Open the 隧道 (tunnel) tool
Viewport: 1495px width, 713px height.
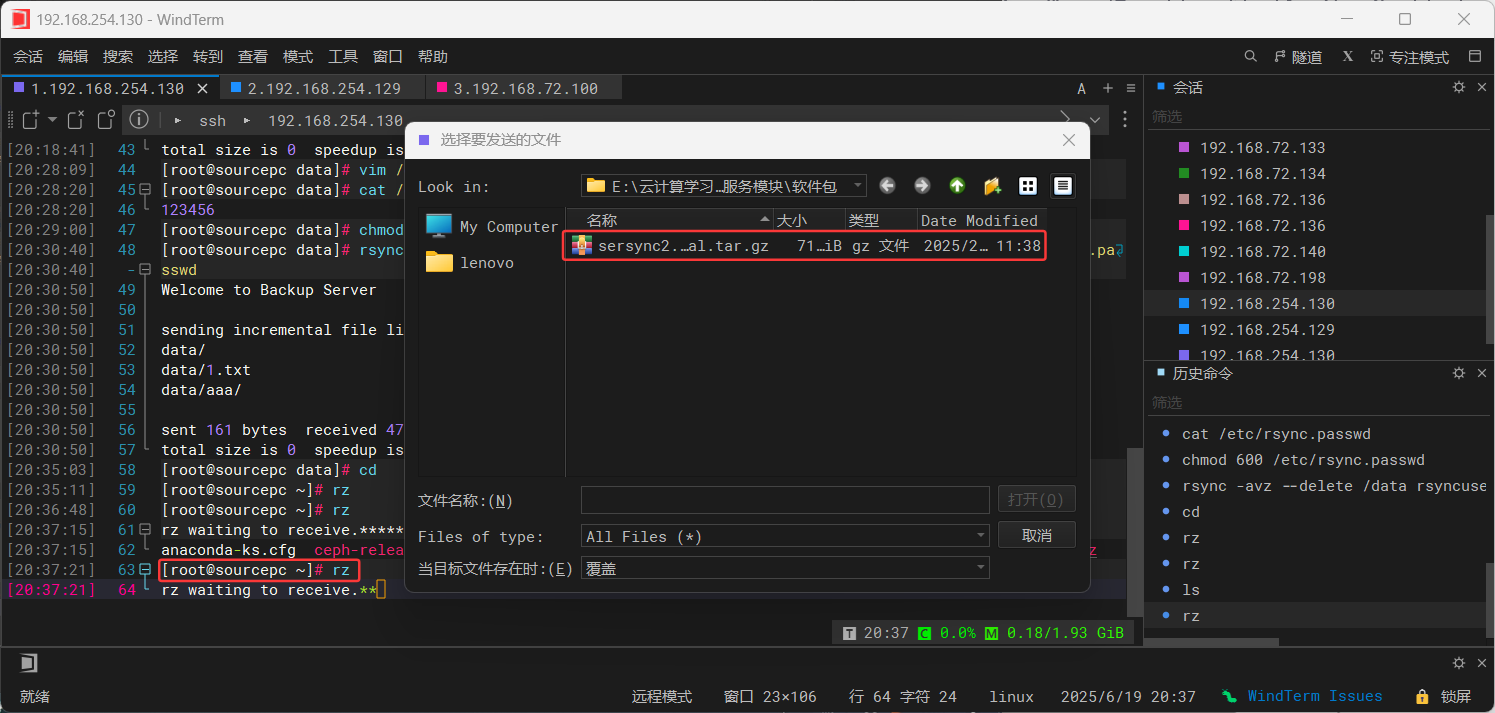click(x=1298, y=56)
